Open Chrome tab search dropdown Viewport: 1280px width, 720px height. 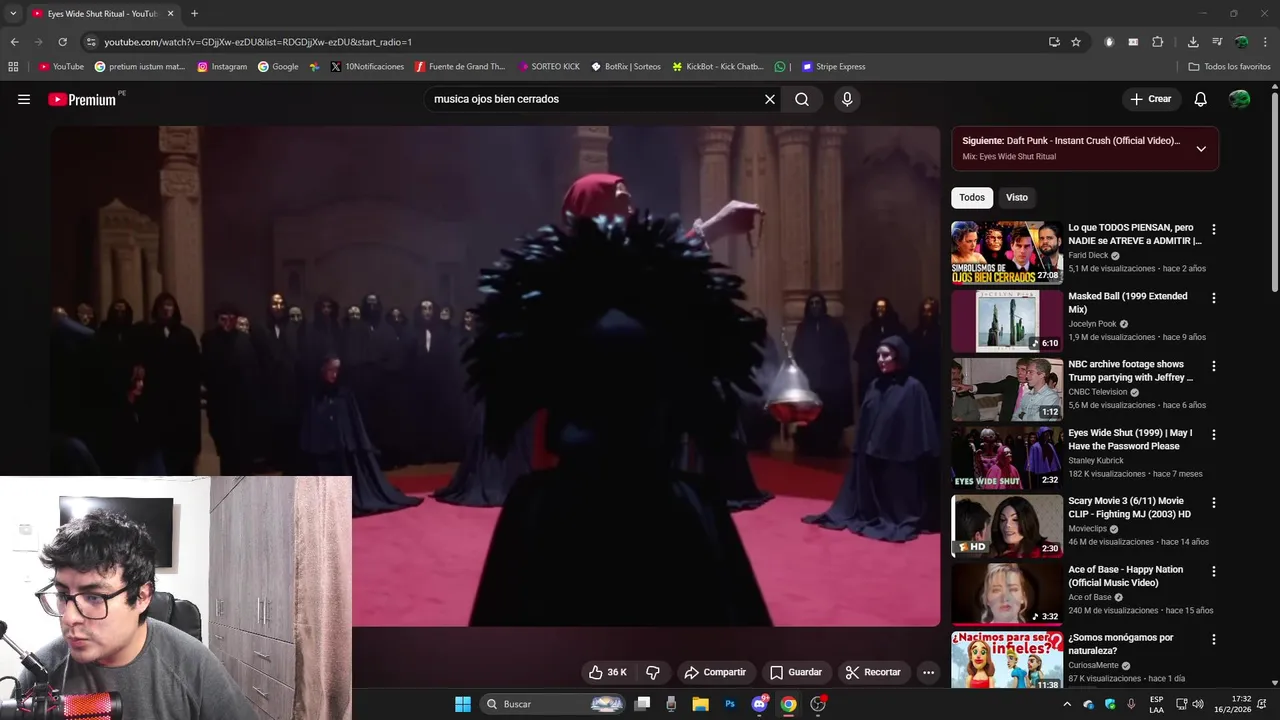click(x=13, y=14)
